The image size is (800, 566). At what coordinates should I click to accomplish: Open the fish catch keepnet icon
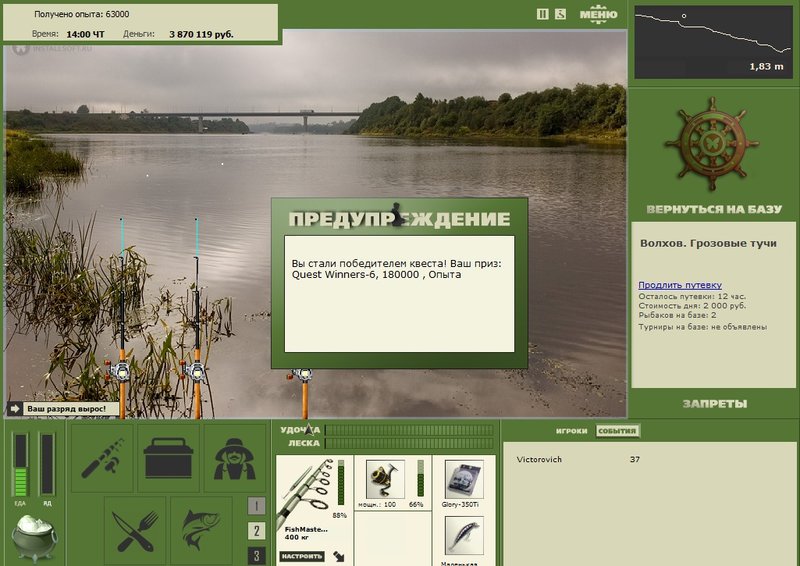[x=202, y=530]
